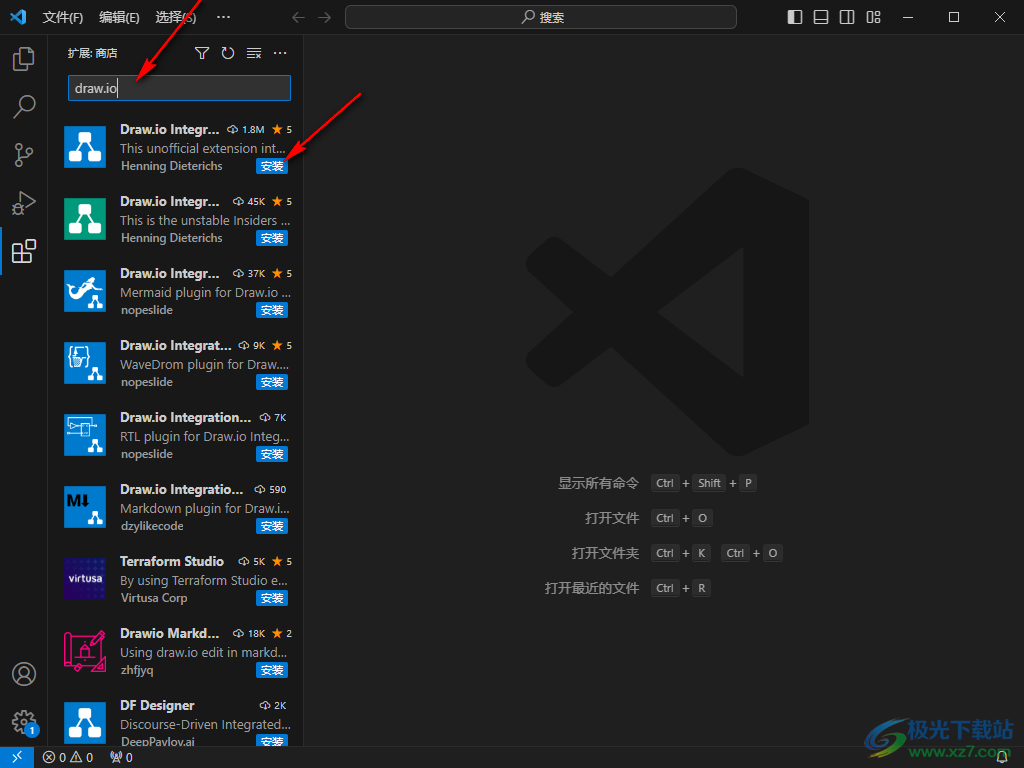Select the virtusa Terraform Studio icon
The height and width of the screenshot is (768, 1024).
click(x=85, y=579)
